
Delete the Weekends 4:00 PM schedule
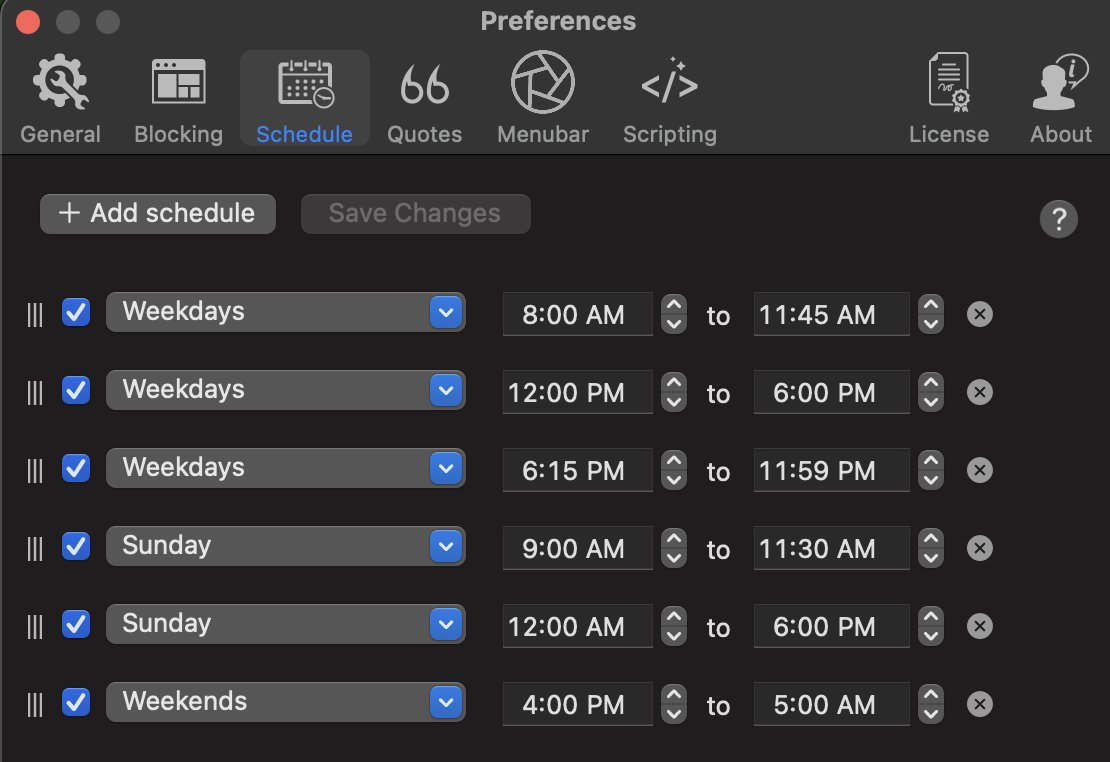click(x=980, y=704)
